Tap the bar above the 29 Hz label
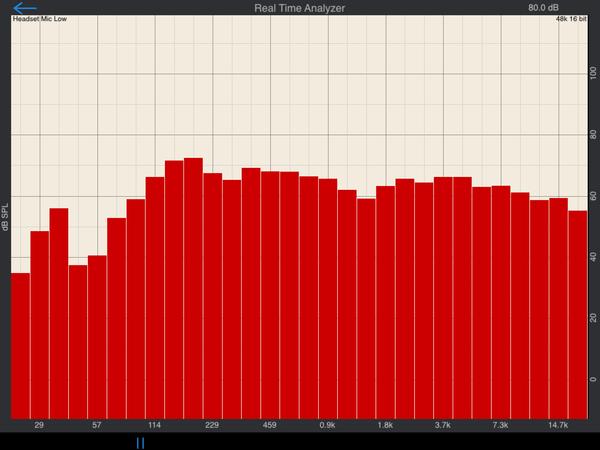Screen dimensions: 600x450 pyautogui.click(x=40, y=325)
